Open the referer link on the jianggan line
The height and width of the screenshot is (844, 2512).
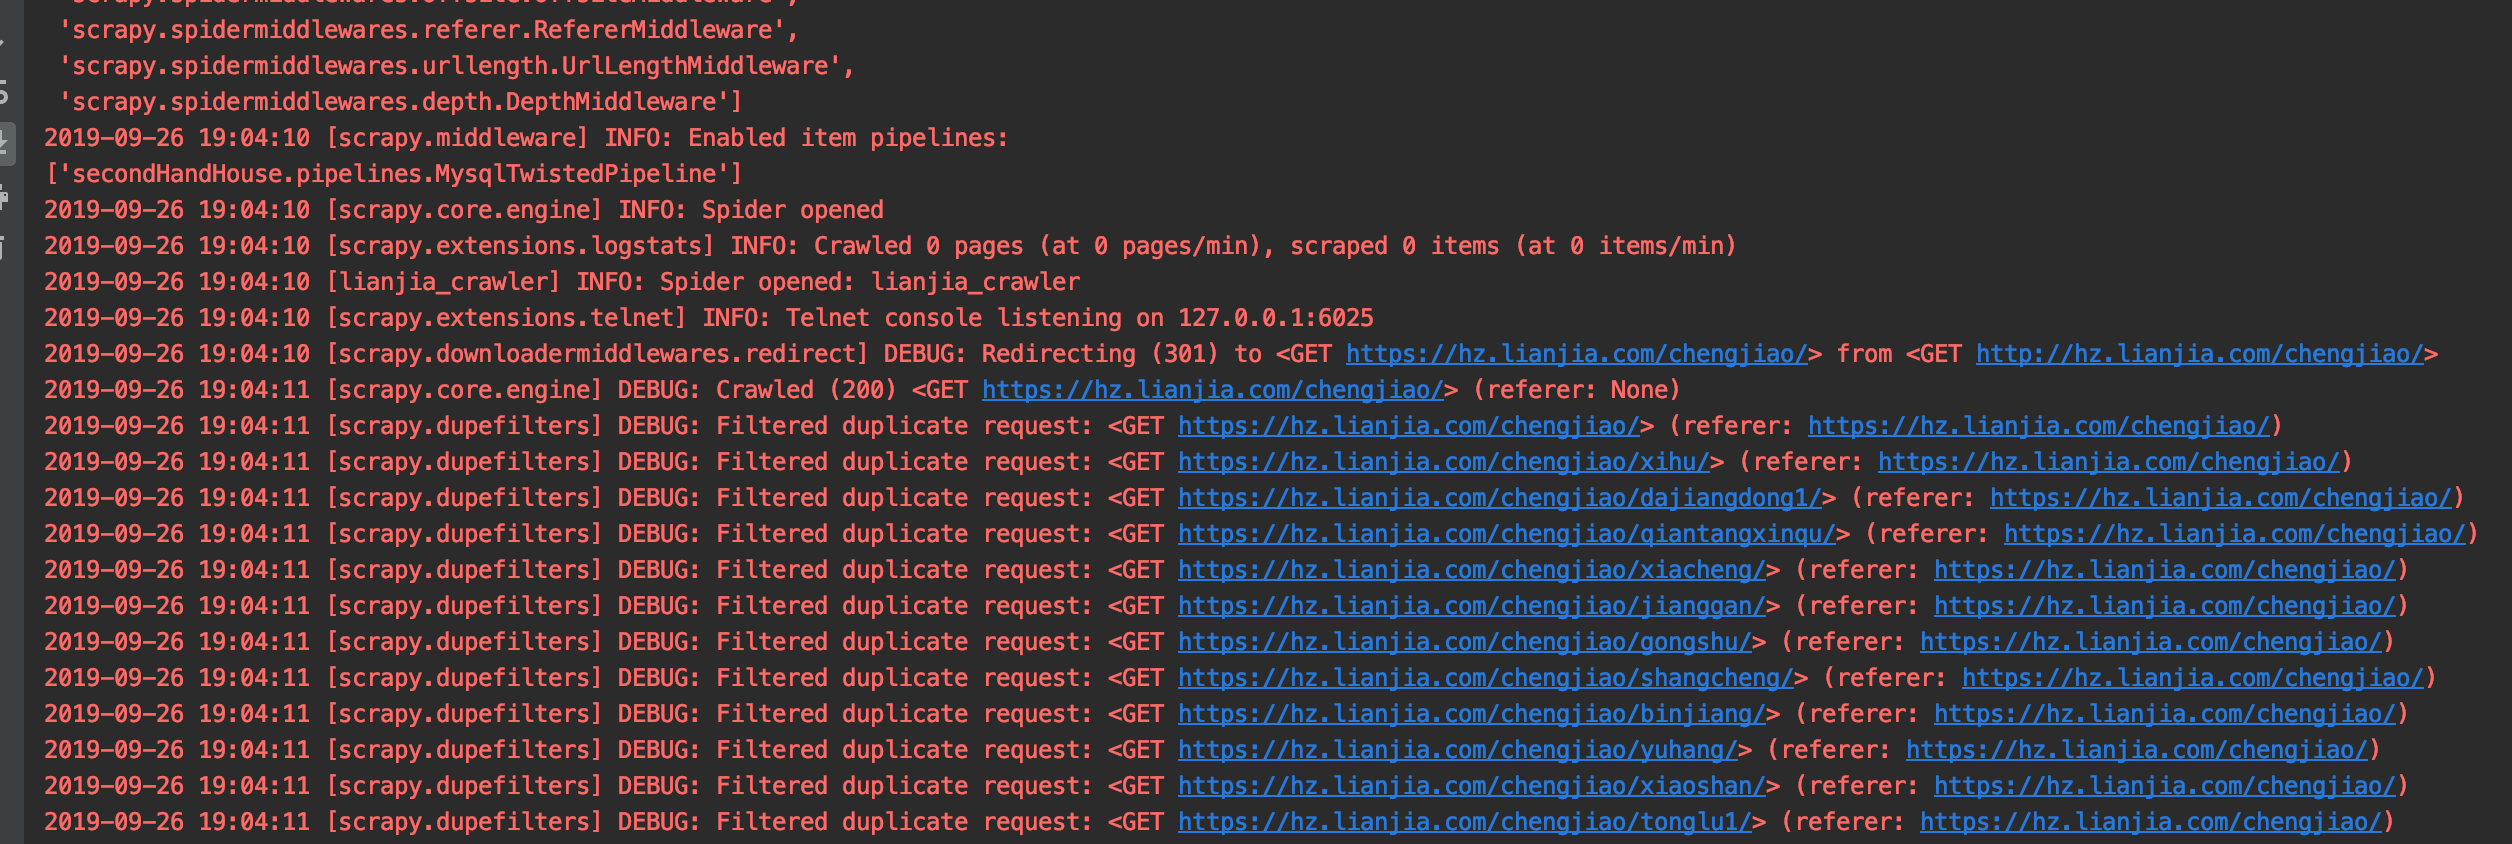coord(2165,606)
